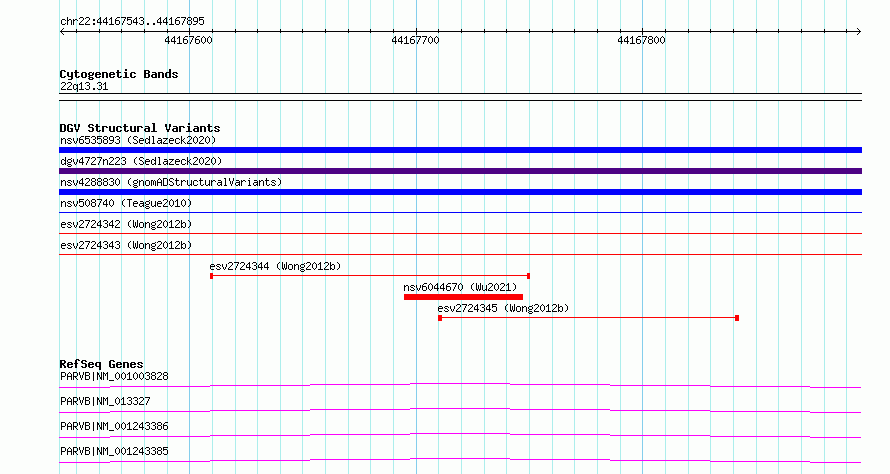Image resolution: width=890 pixels, height=474 pixels.
Task: Click the right arrow end of ruler
Action: point(859,32)
